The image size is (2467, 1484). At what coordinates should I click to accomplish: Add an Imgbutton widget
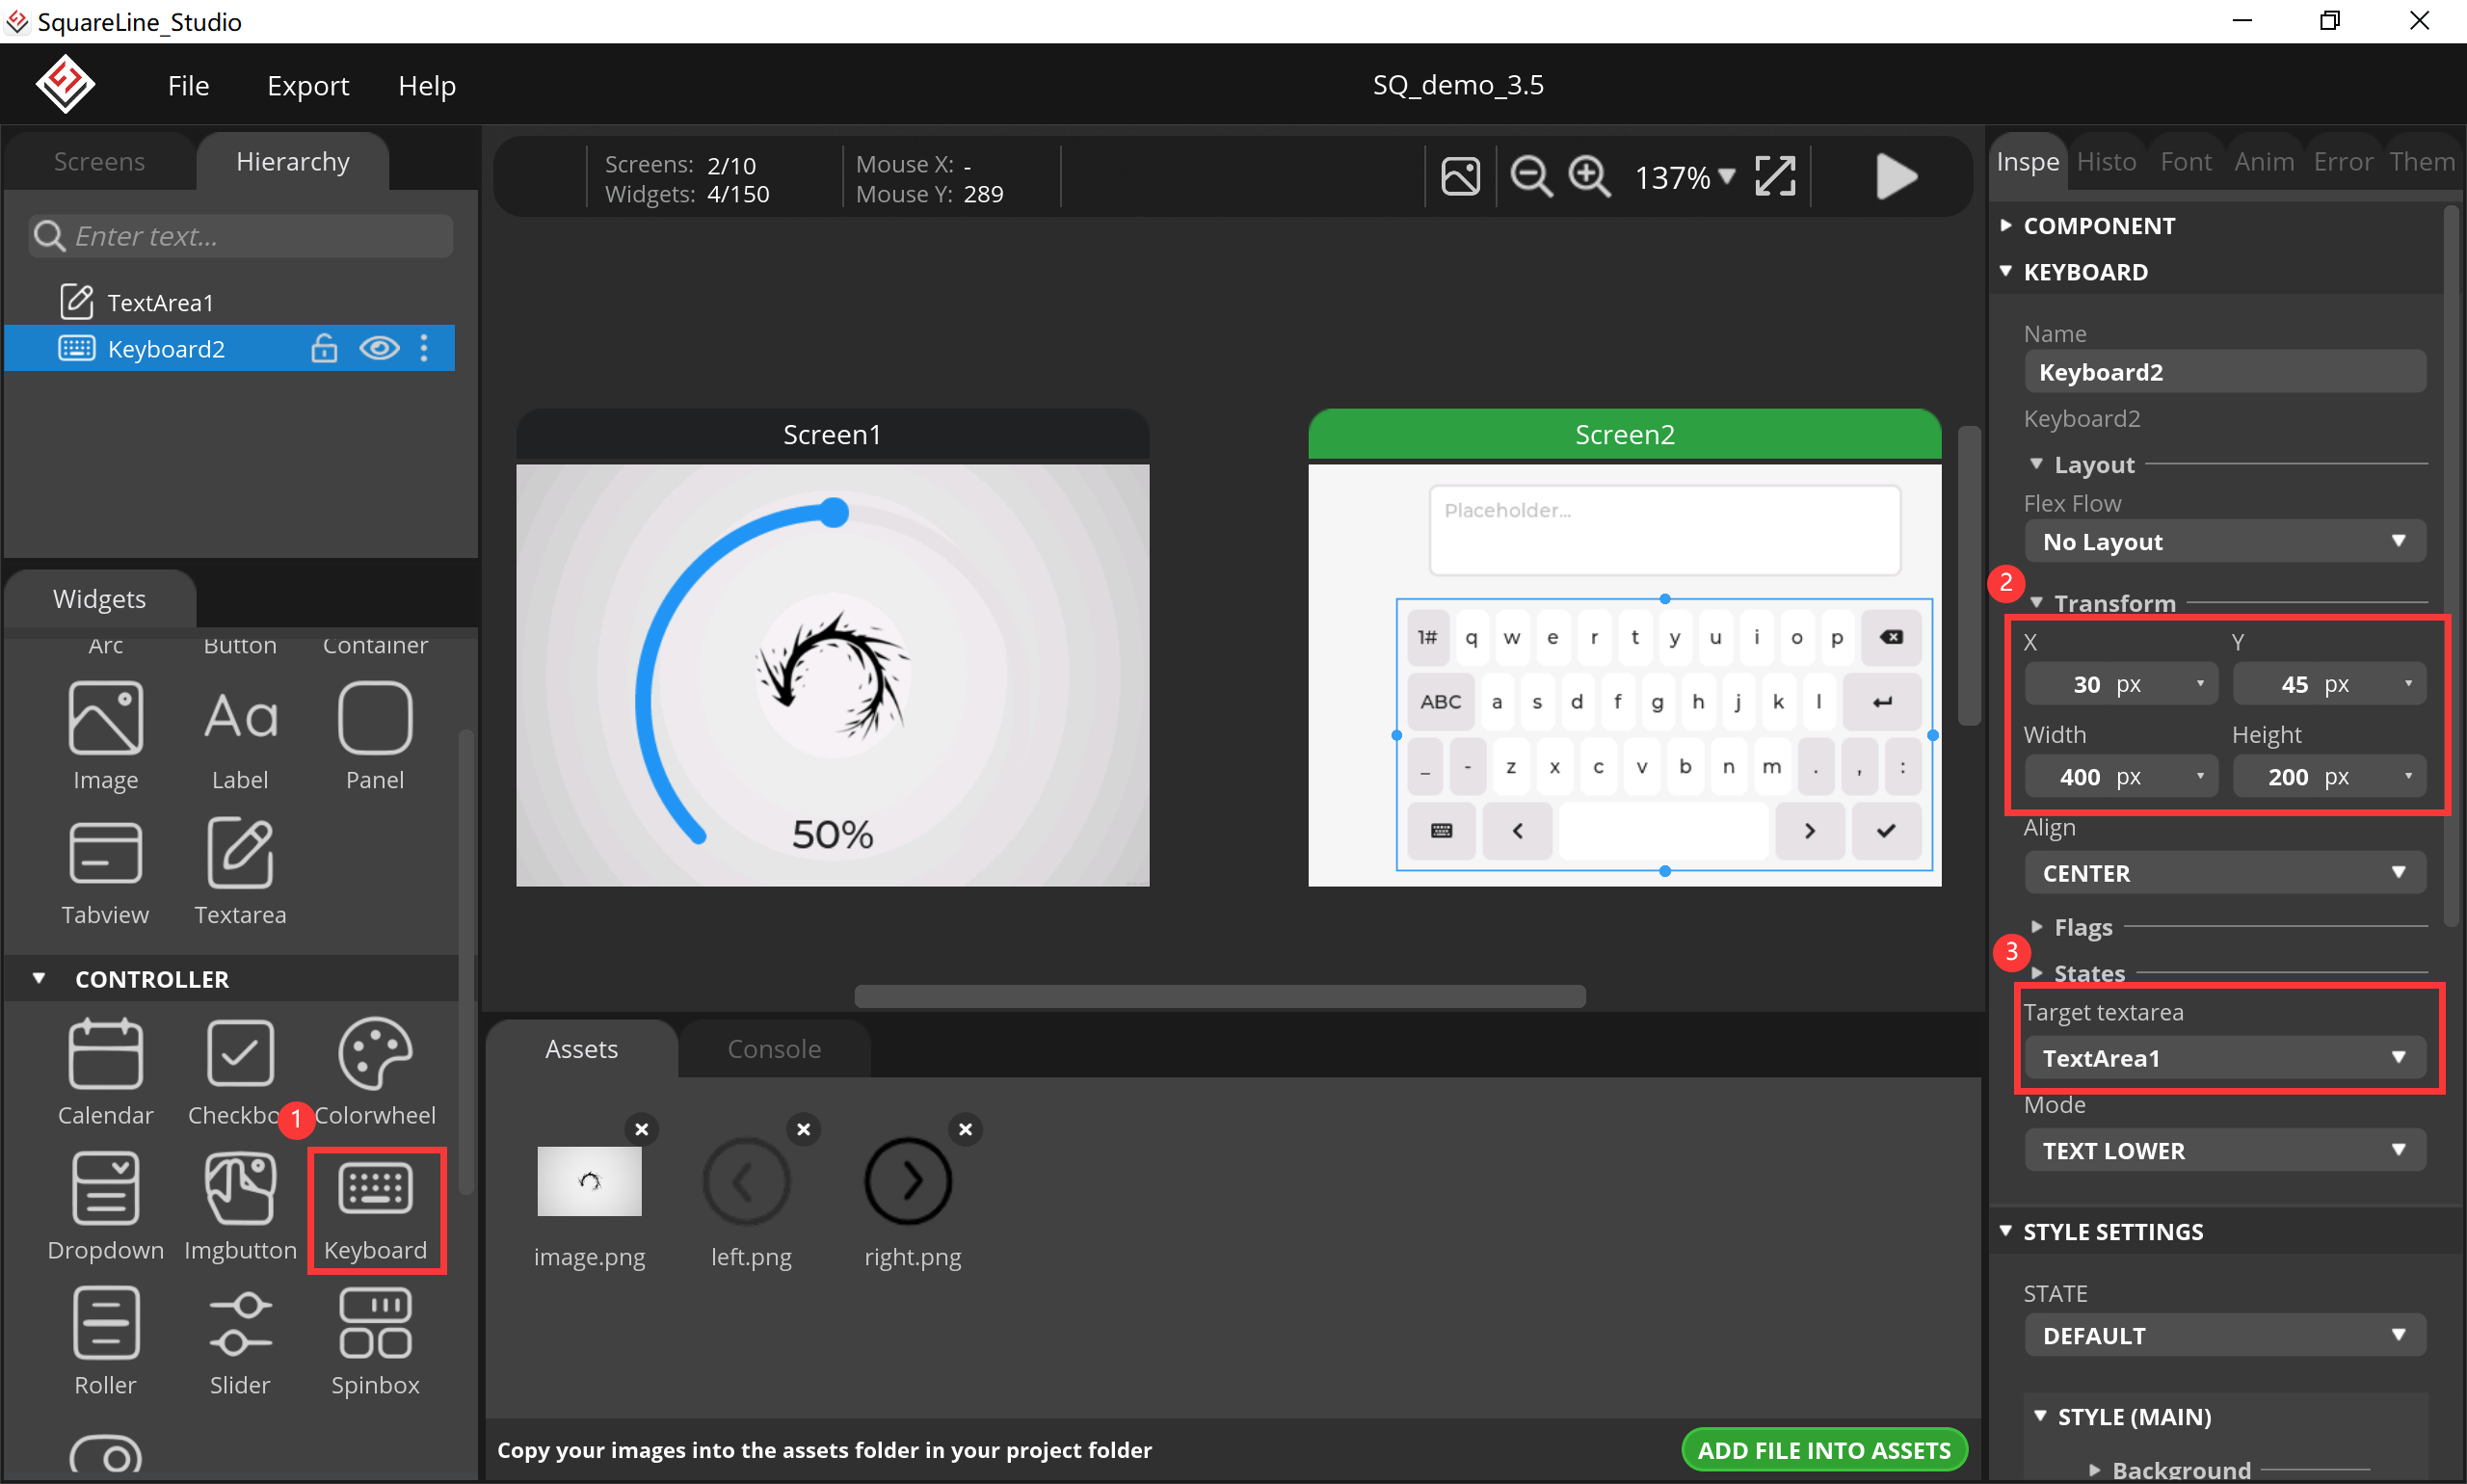click(x=240, y=1207)
